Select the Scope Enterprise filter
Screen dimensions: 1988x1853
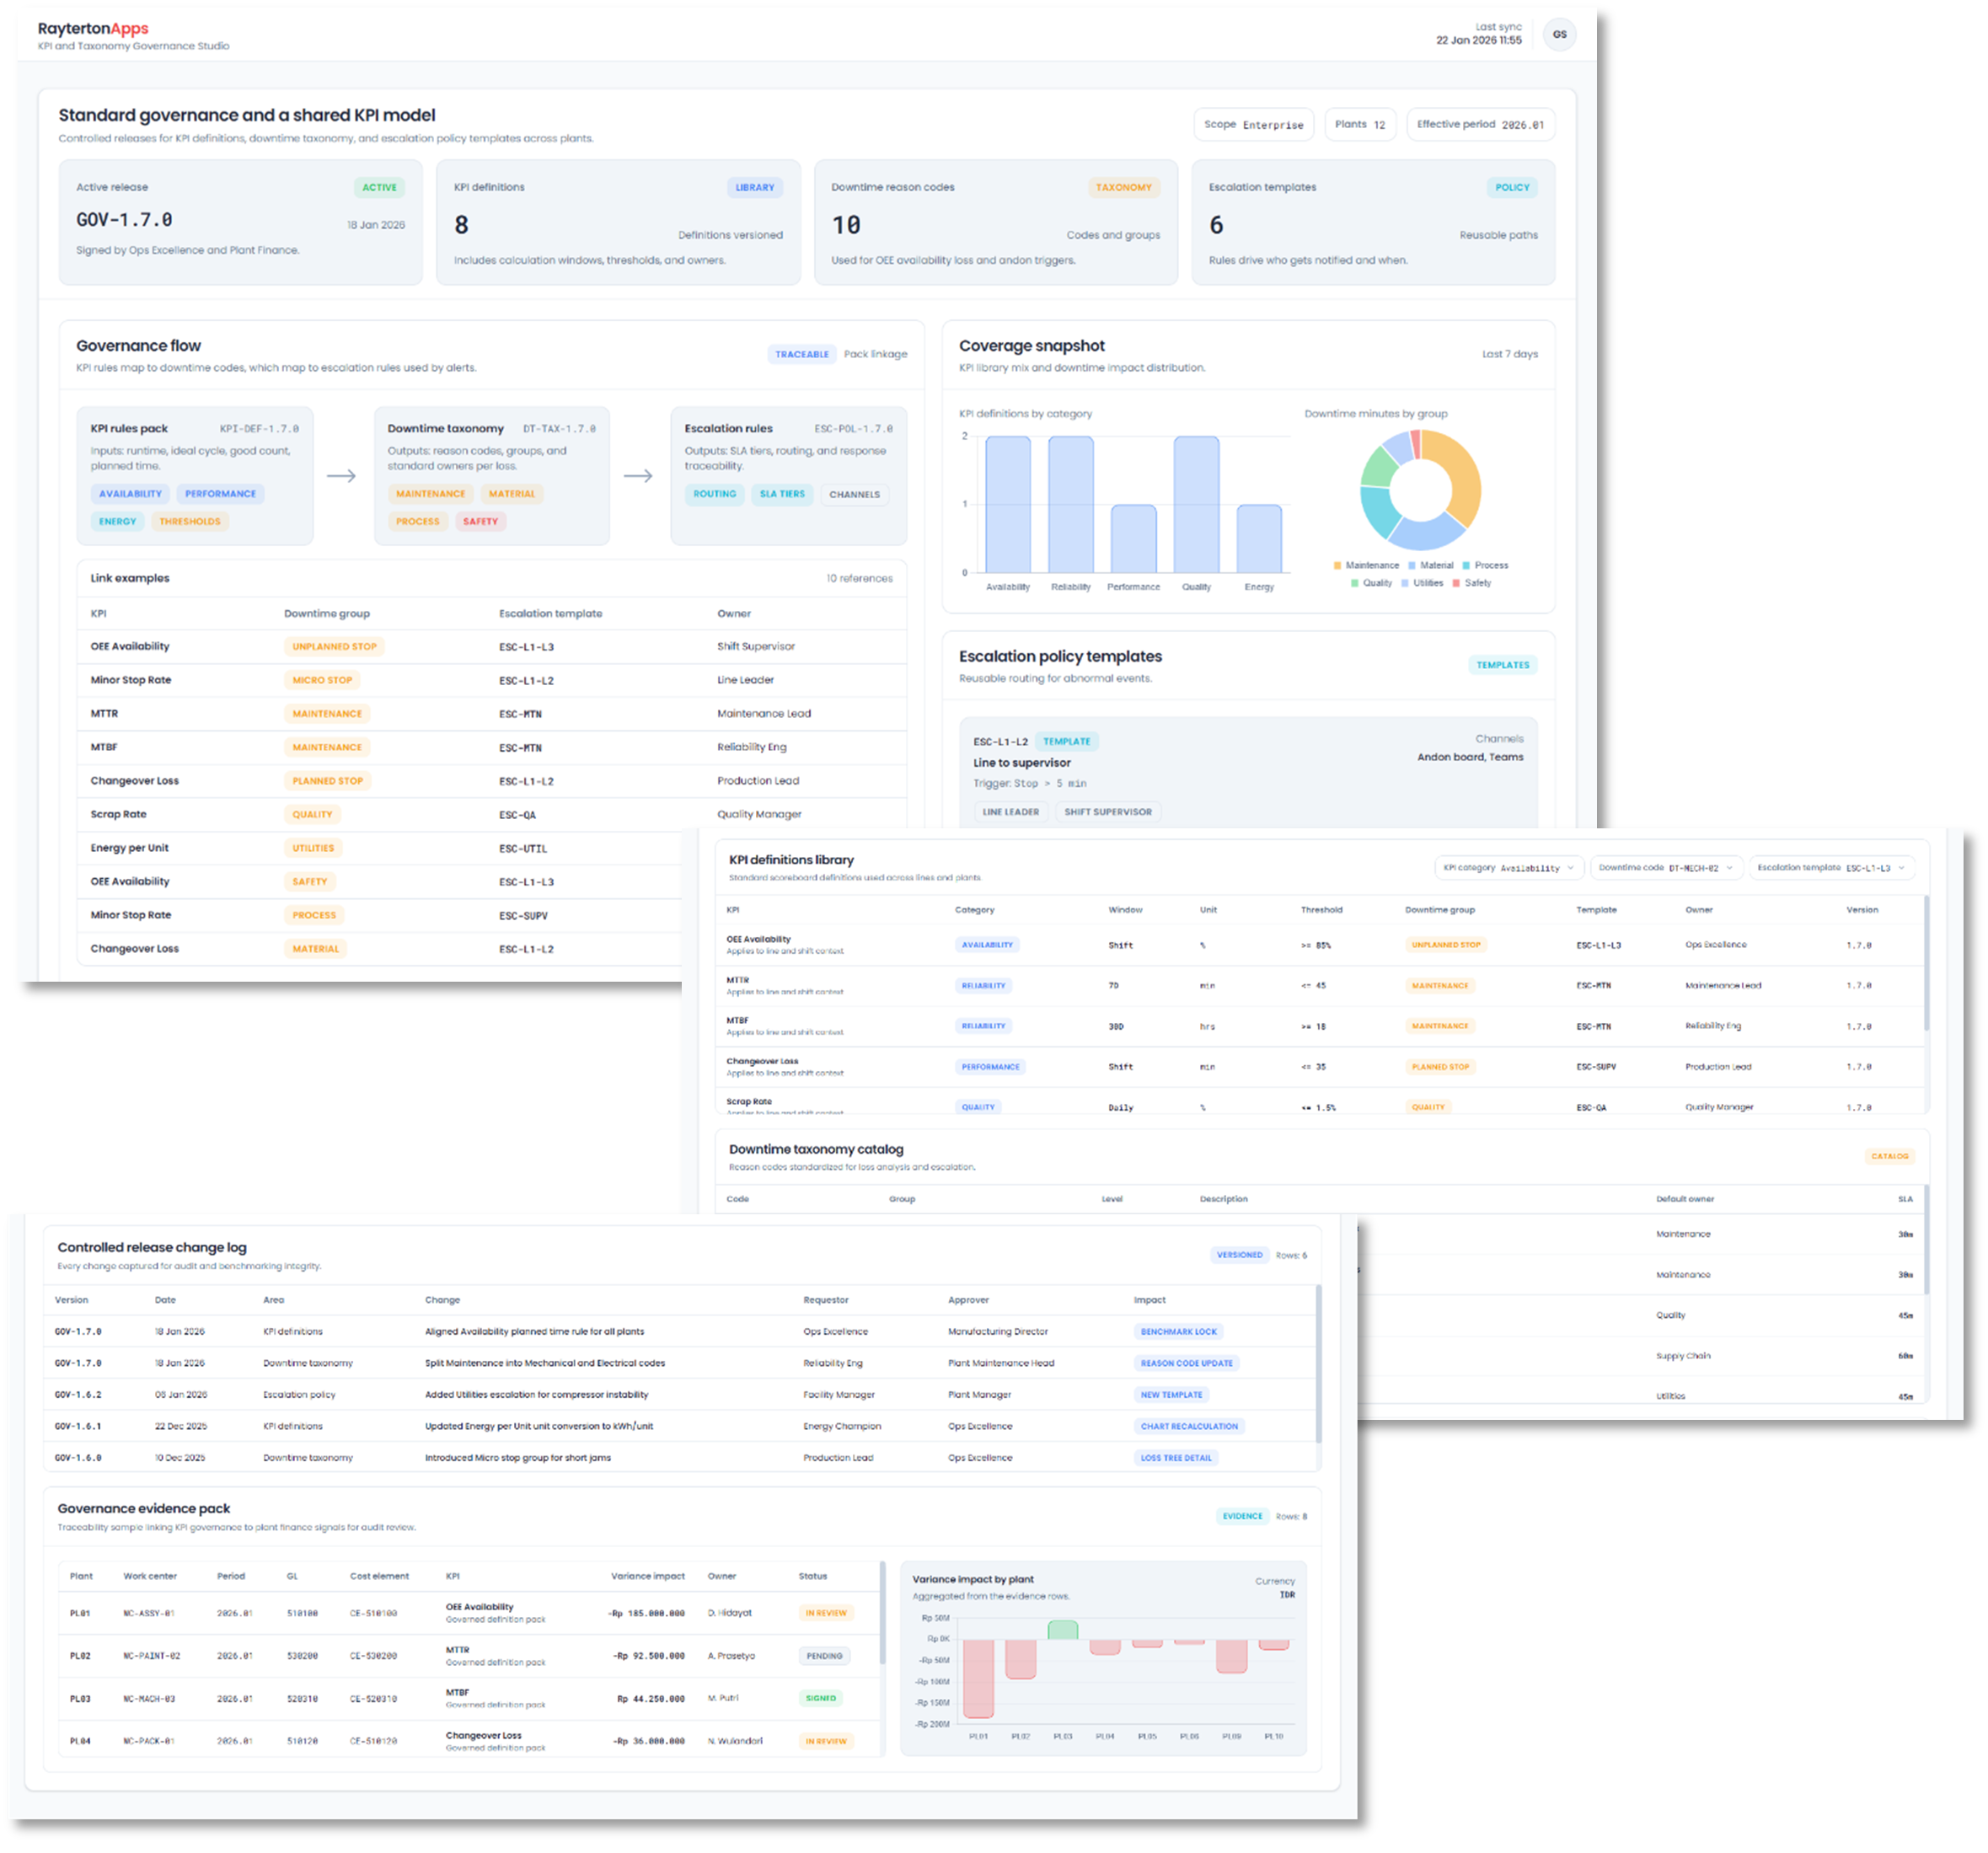(1253, 124)
